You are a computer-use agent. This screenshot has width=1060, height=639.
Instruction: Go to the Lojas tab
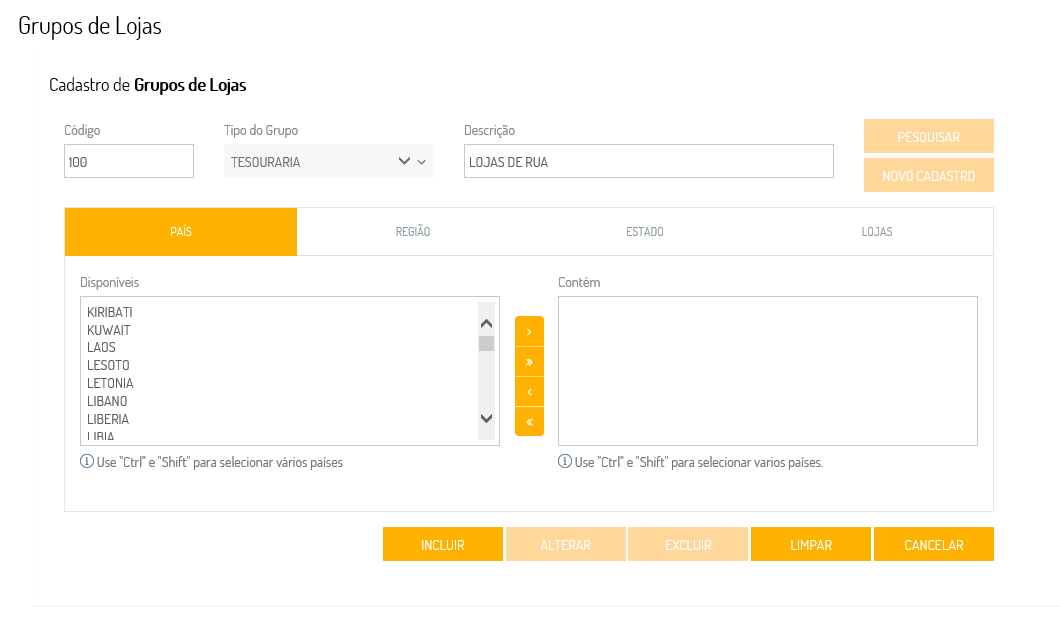(x=877, y=232)
